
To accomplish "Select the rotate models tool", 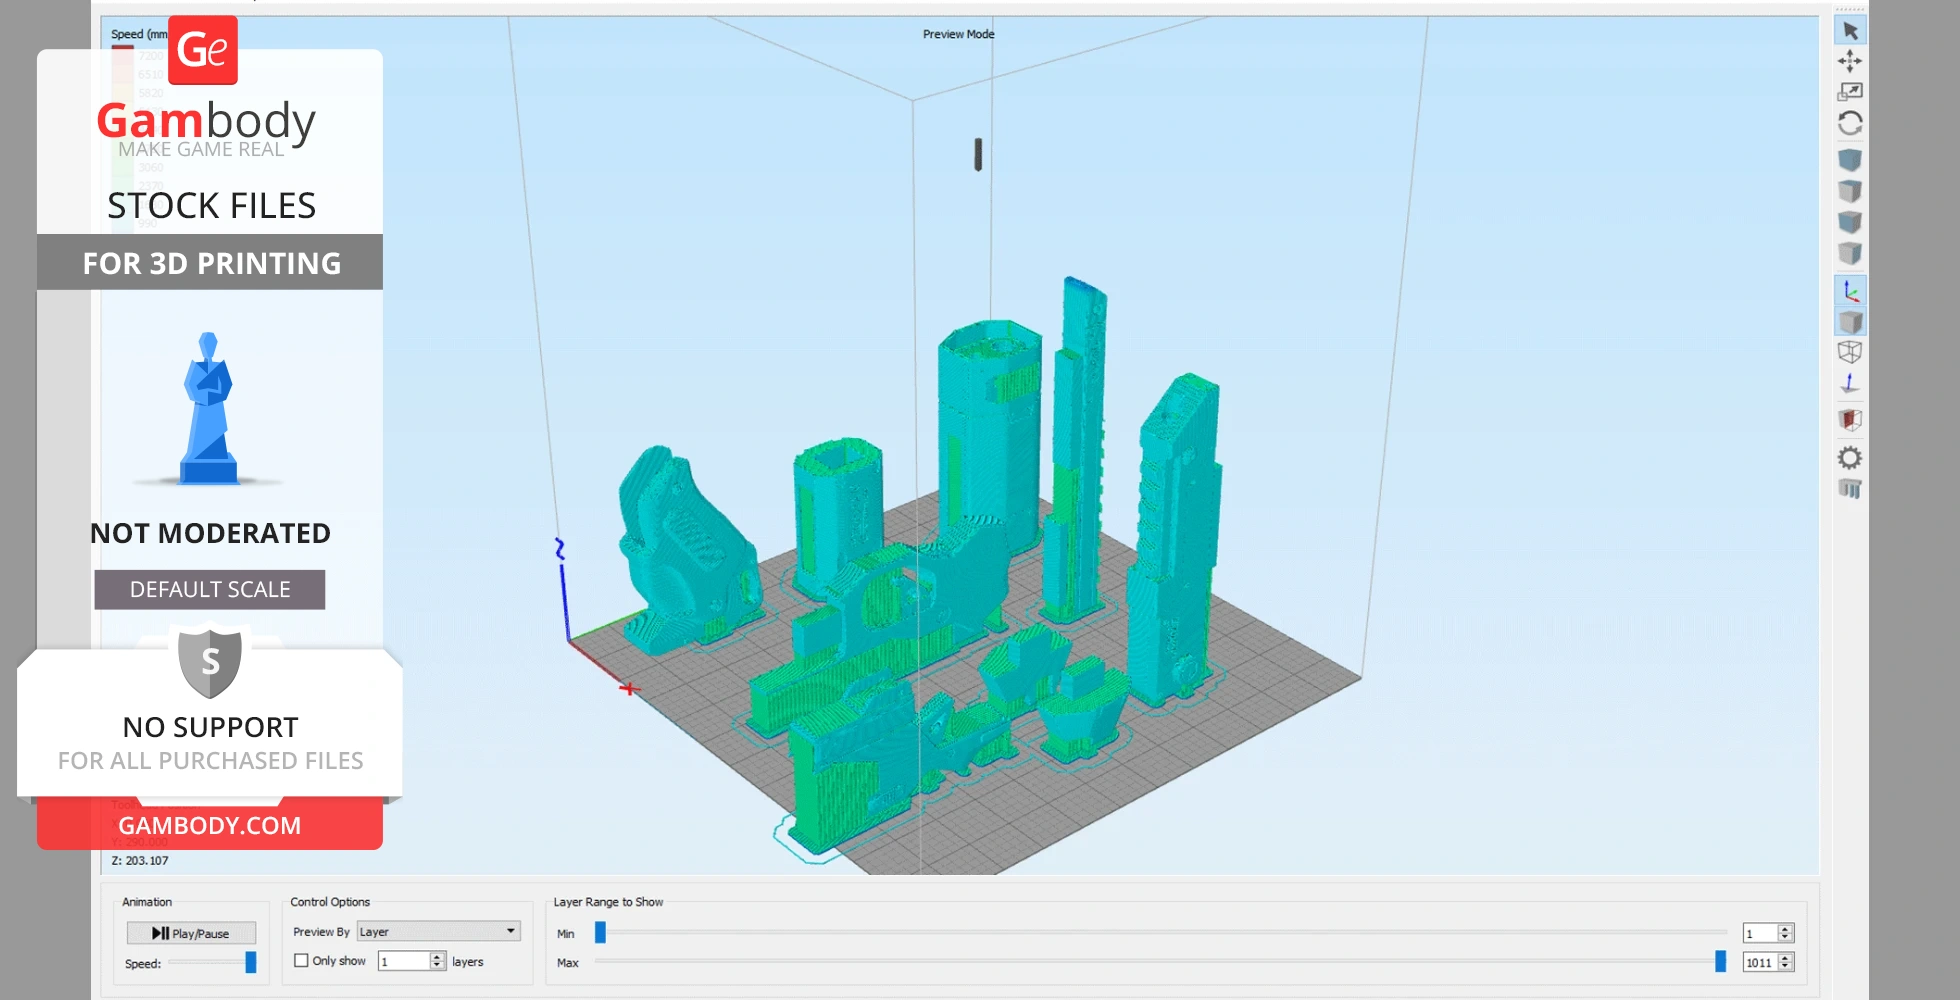I will click(1851, 121).
